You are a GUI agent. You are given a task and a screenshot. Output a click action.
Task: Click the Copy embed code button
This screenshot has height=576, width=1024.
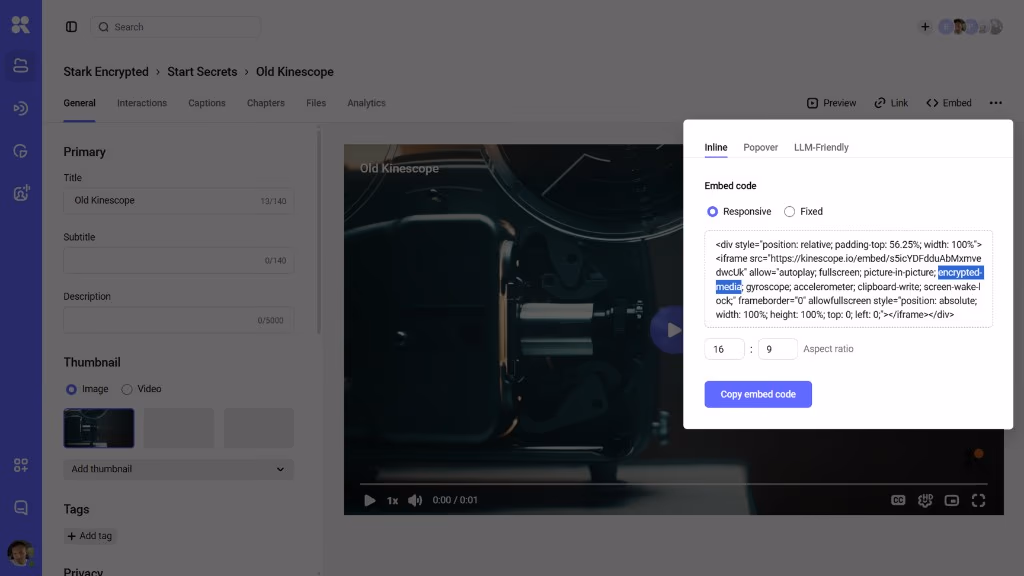pos(758,394)
